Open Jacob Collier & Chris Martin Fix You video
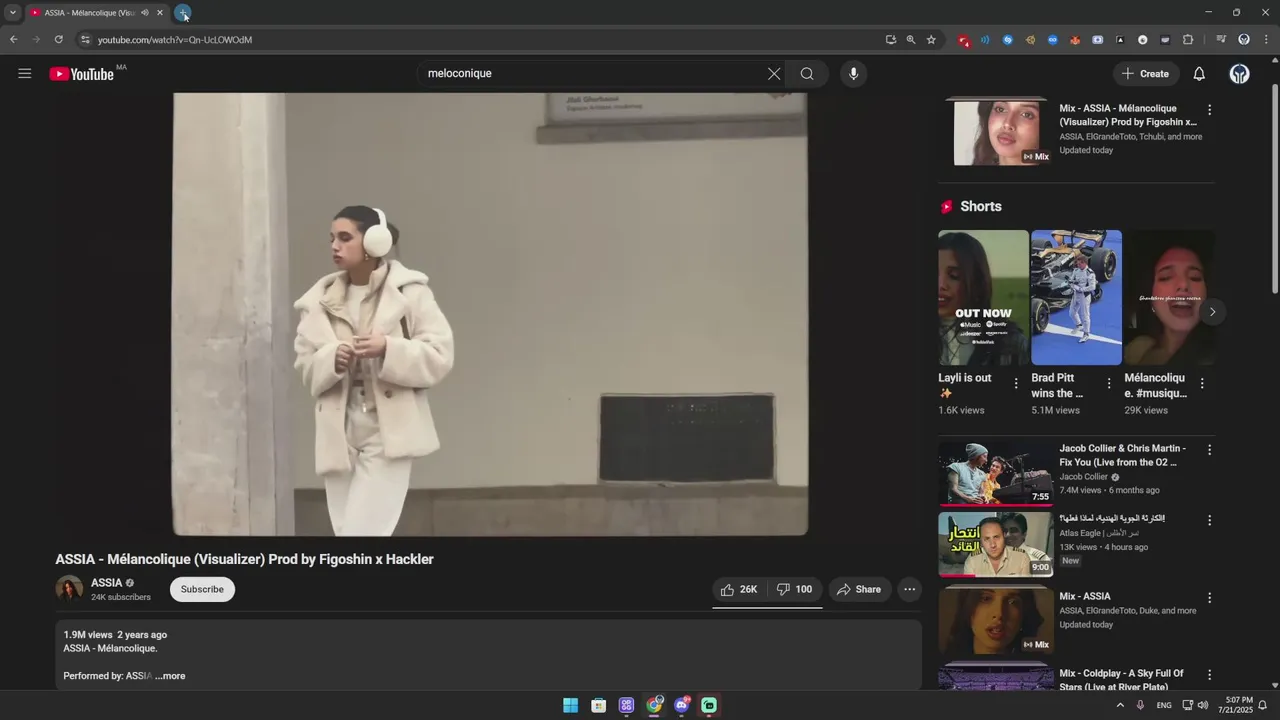The image size is (1280, 720). click(1122, 456)
